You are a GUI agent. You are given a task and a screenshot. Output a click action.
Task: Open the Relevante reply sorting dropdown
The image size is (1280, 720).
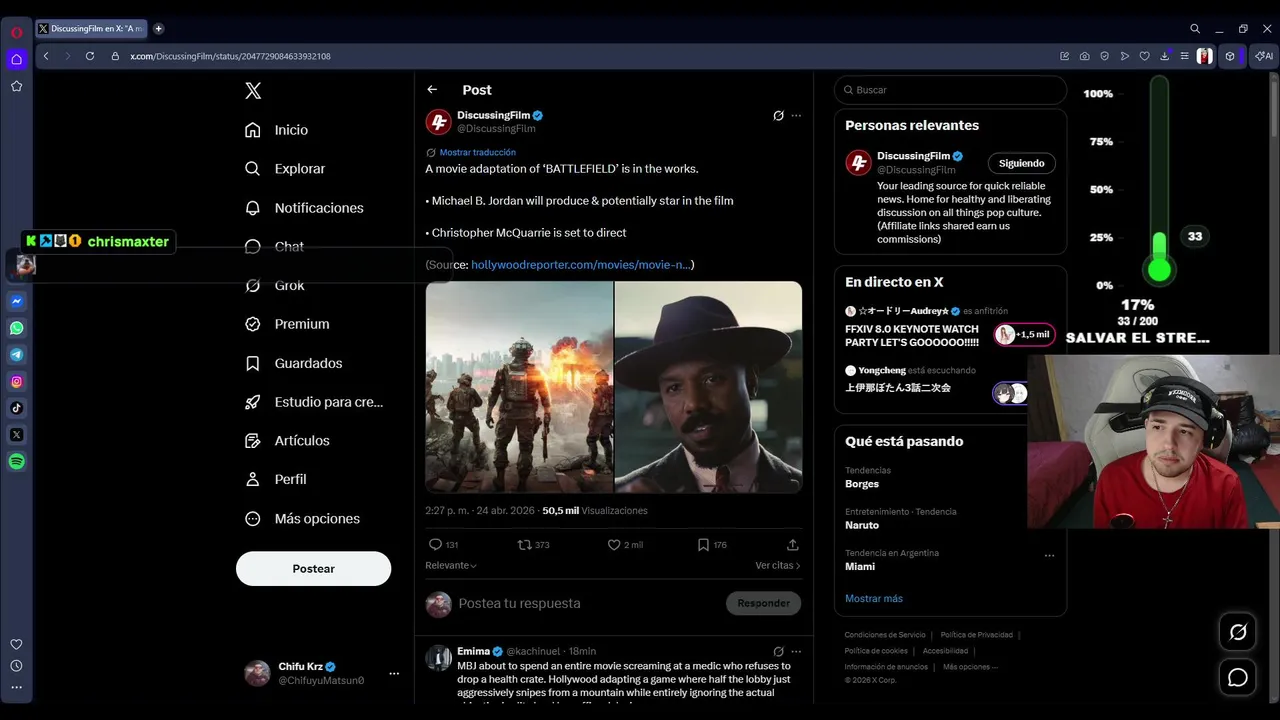tap(451, 565)
